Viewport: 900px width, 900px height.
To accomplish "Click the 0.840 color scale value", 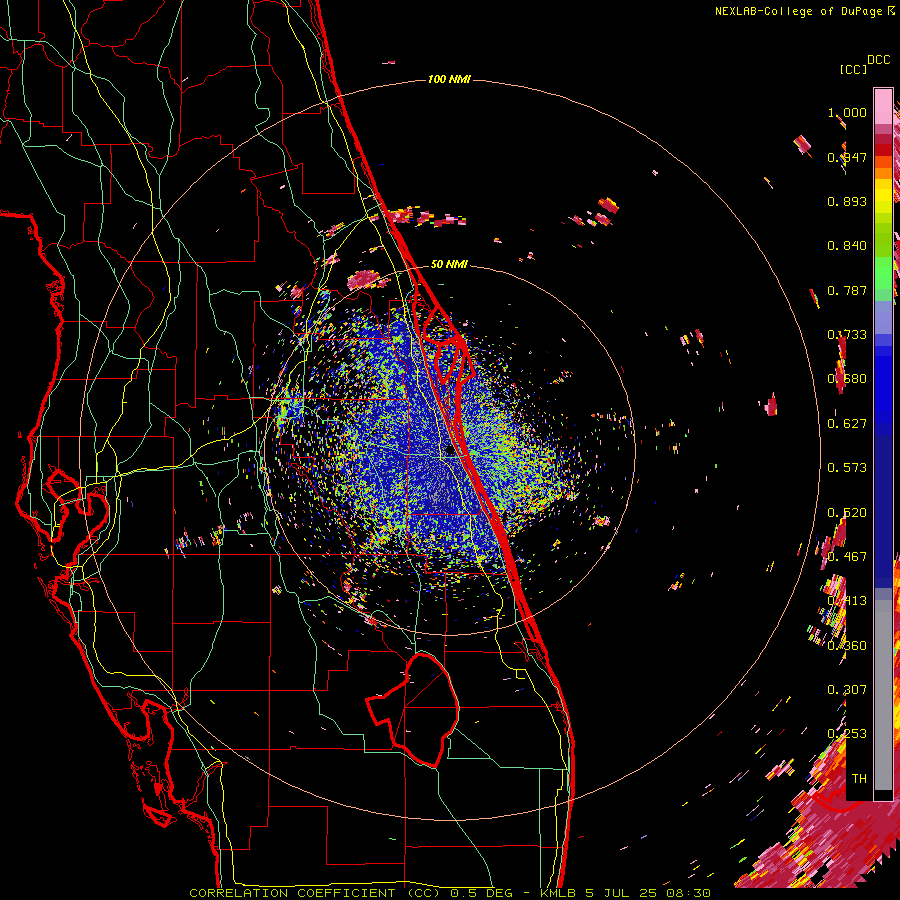I will click(x=847, y=246).
